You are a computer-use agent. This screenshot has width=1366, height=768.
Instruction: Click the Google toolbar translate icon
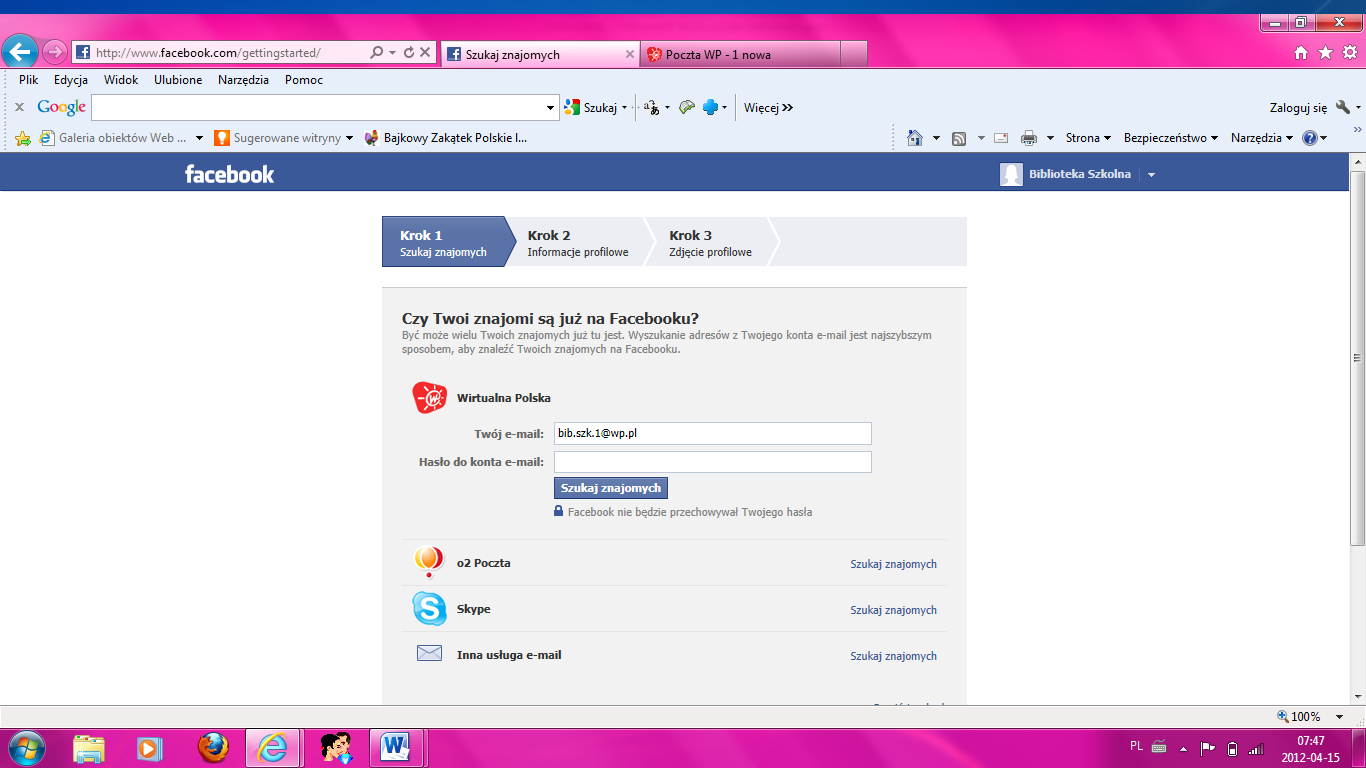[x=652, y=107]
